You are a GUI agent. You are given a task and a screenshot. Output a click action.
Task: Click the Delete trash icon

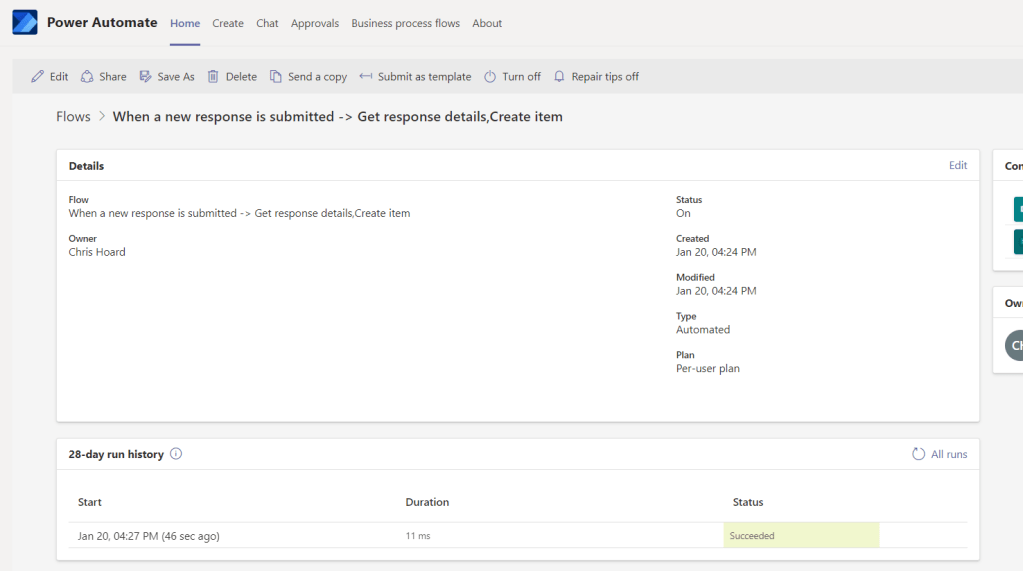coord(213,77)
